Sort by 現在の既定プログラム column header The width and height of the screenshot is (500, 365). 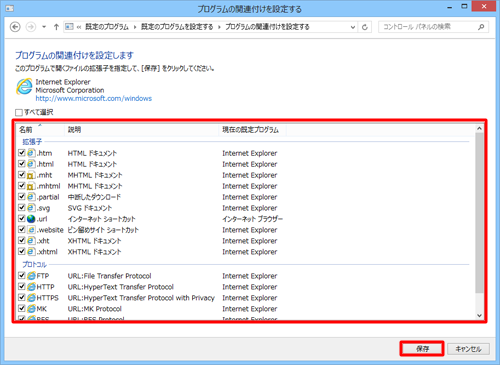[252, 130]
